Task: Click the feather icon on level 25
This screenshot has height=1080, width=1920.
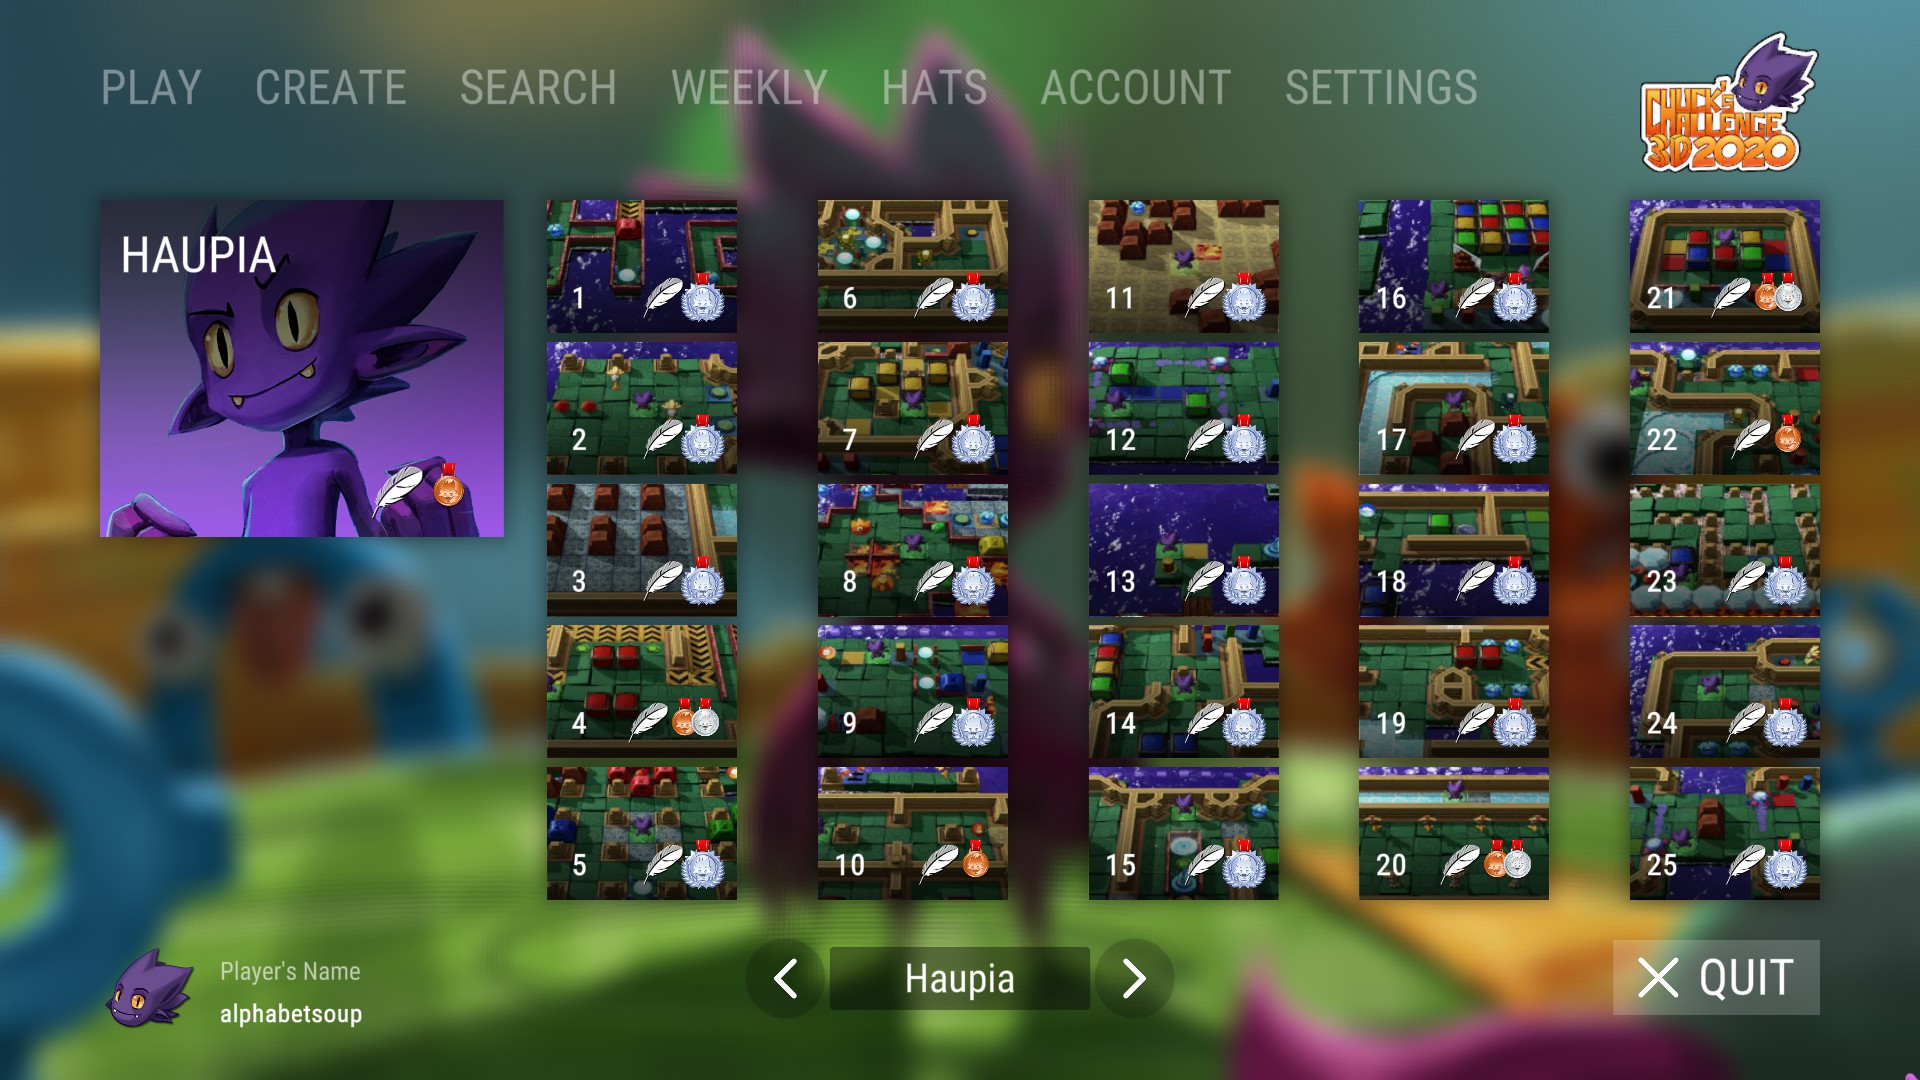Action: click(x=1747, y=864)
